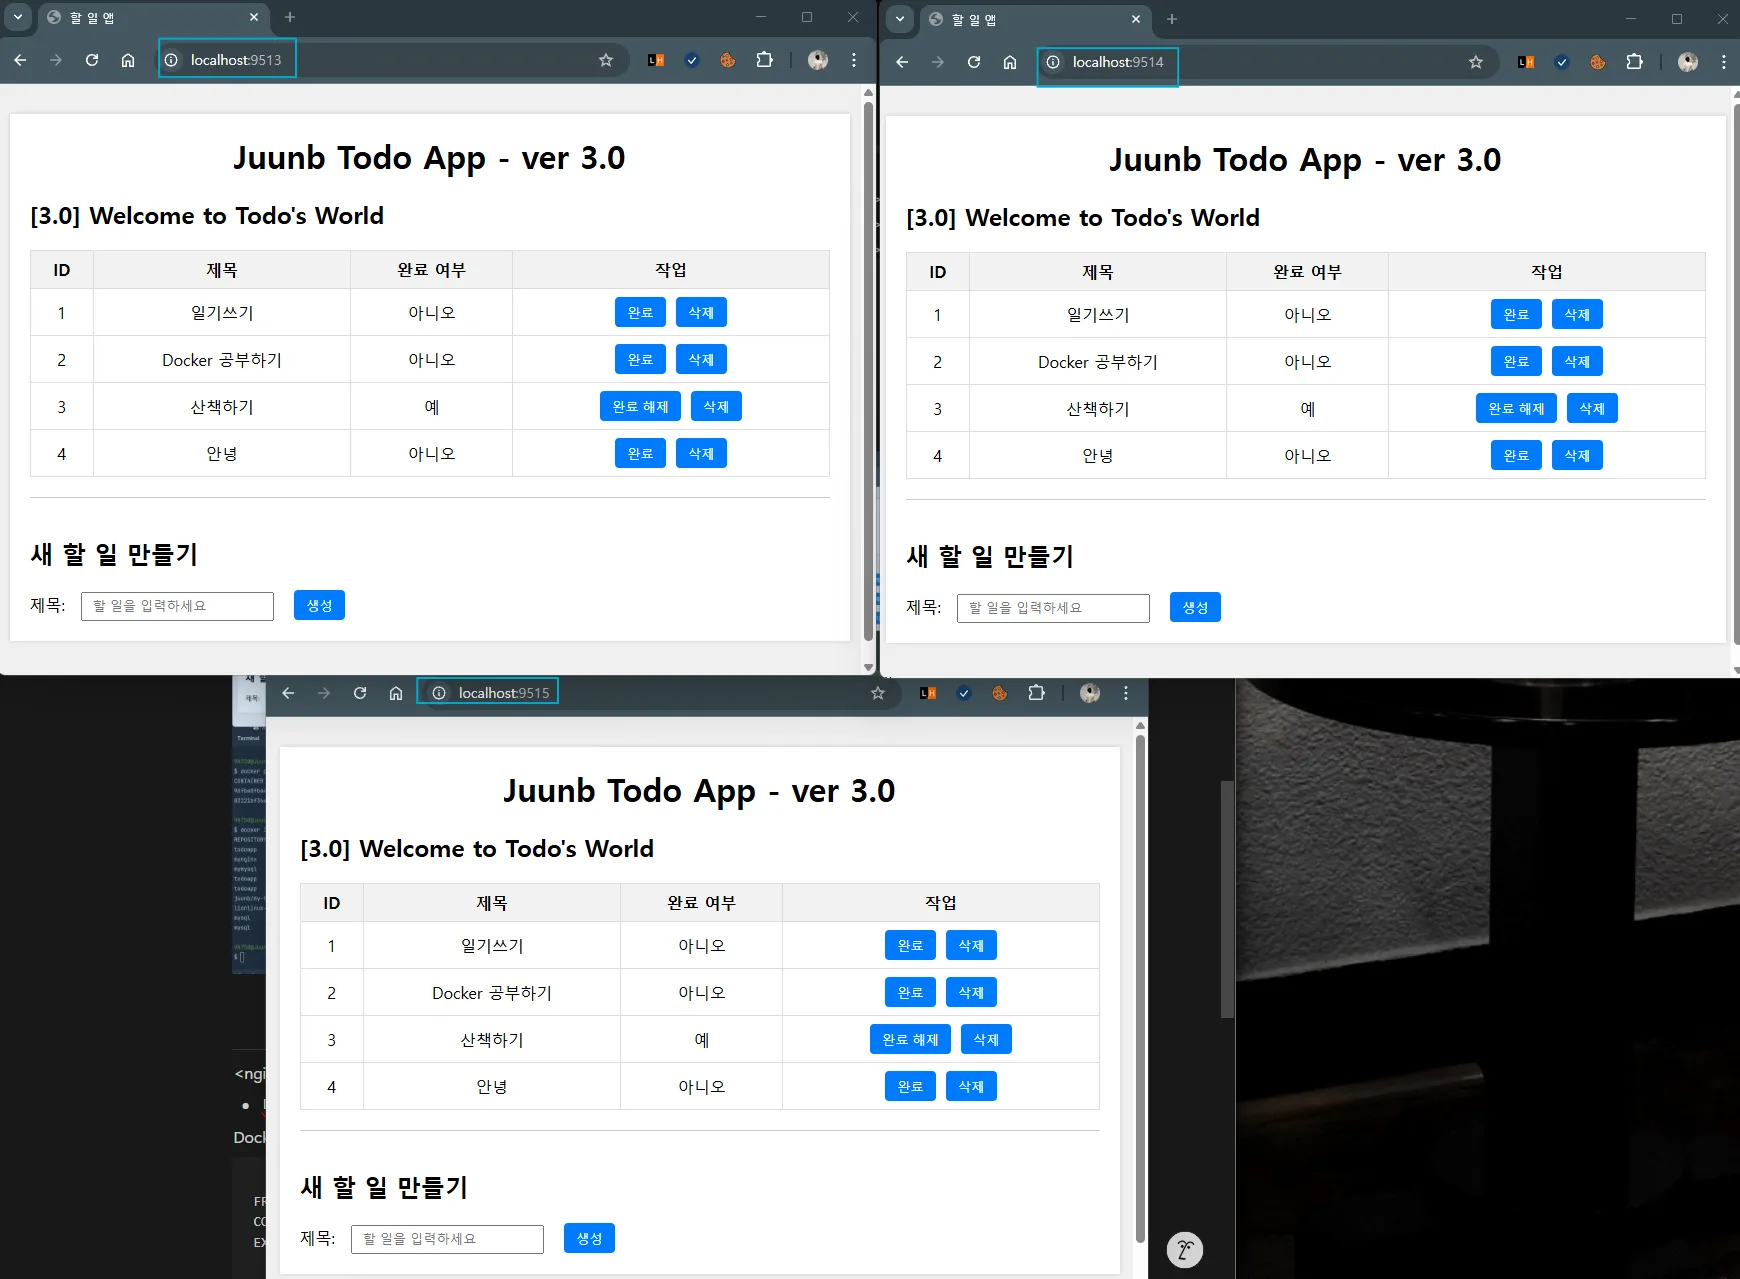Click the round floating icon beside localhost:9515 window
Screen dimensions: 1740x1279
1185,1249
